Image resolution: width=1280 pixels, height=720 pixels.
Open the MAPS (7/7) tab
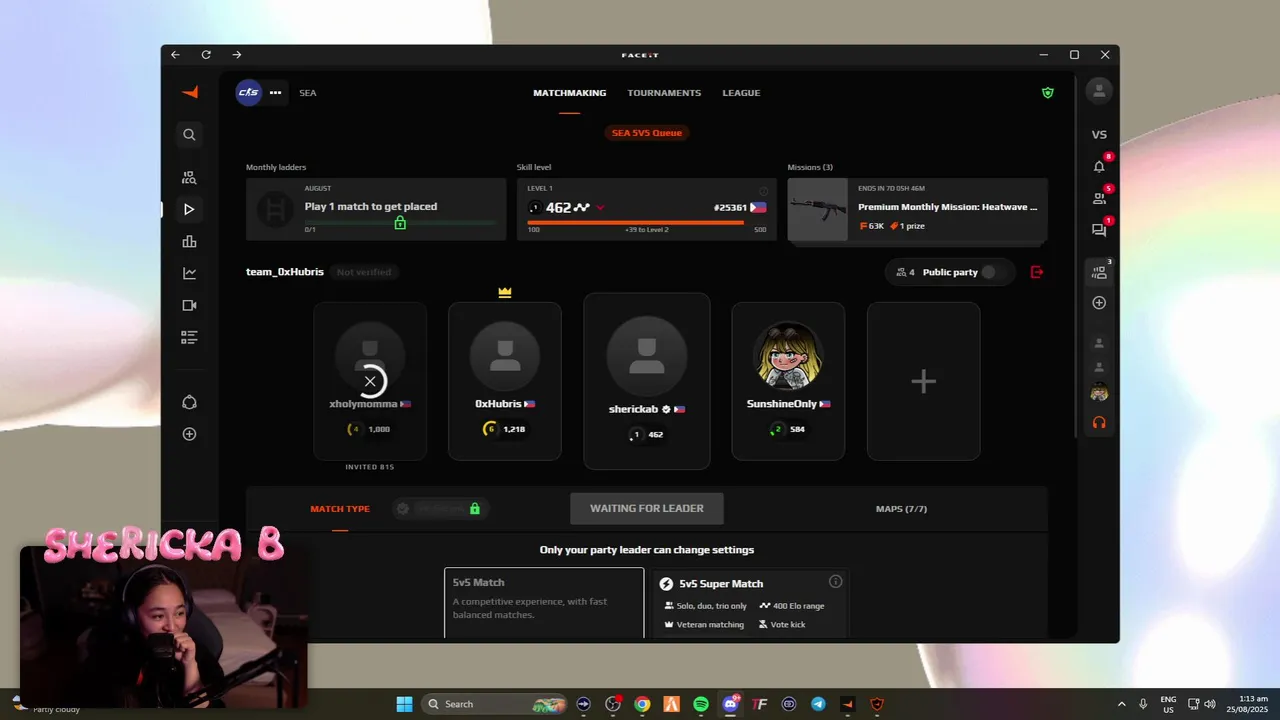coord(901,509)
